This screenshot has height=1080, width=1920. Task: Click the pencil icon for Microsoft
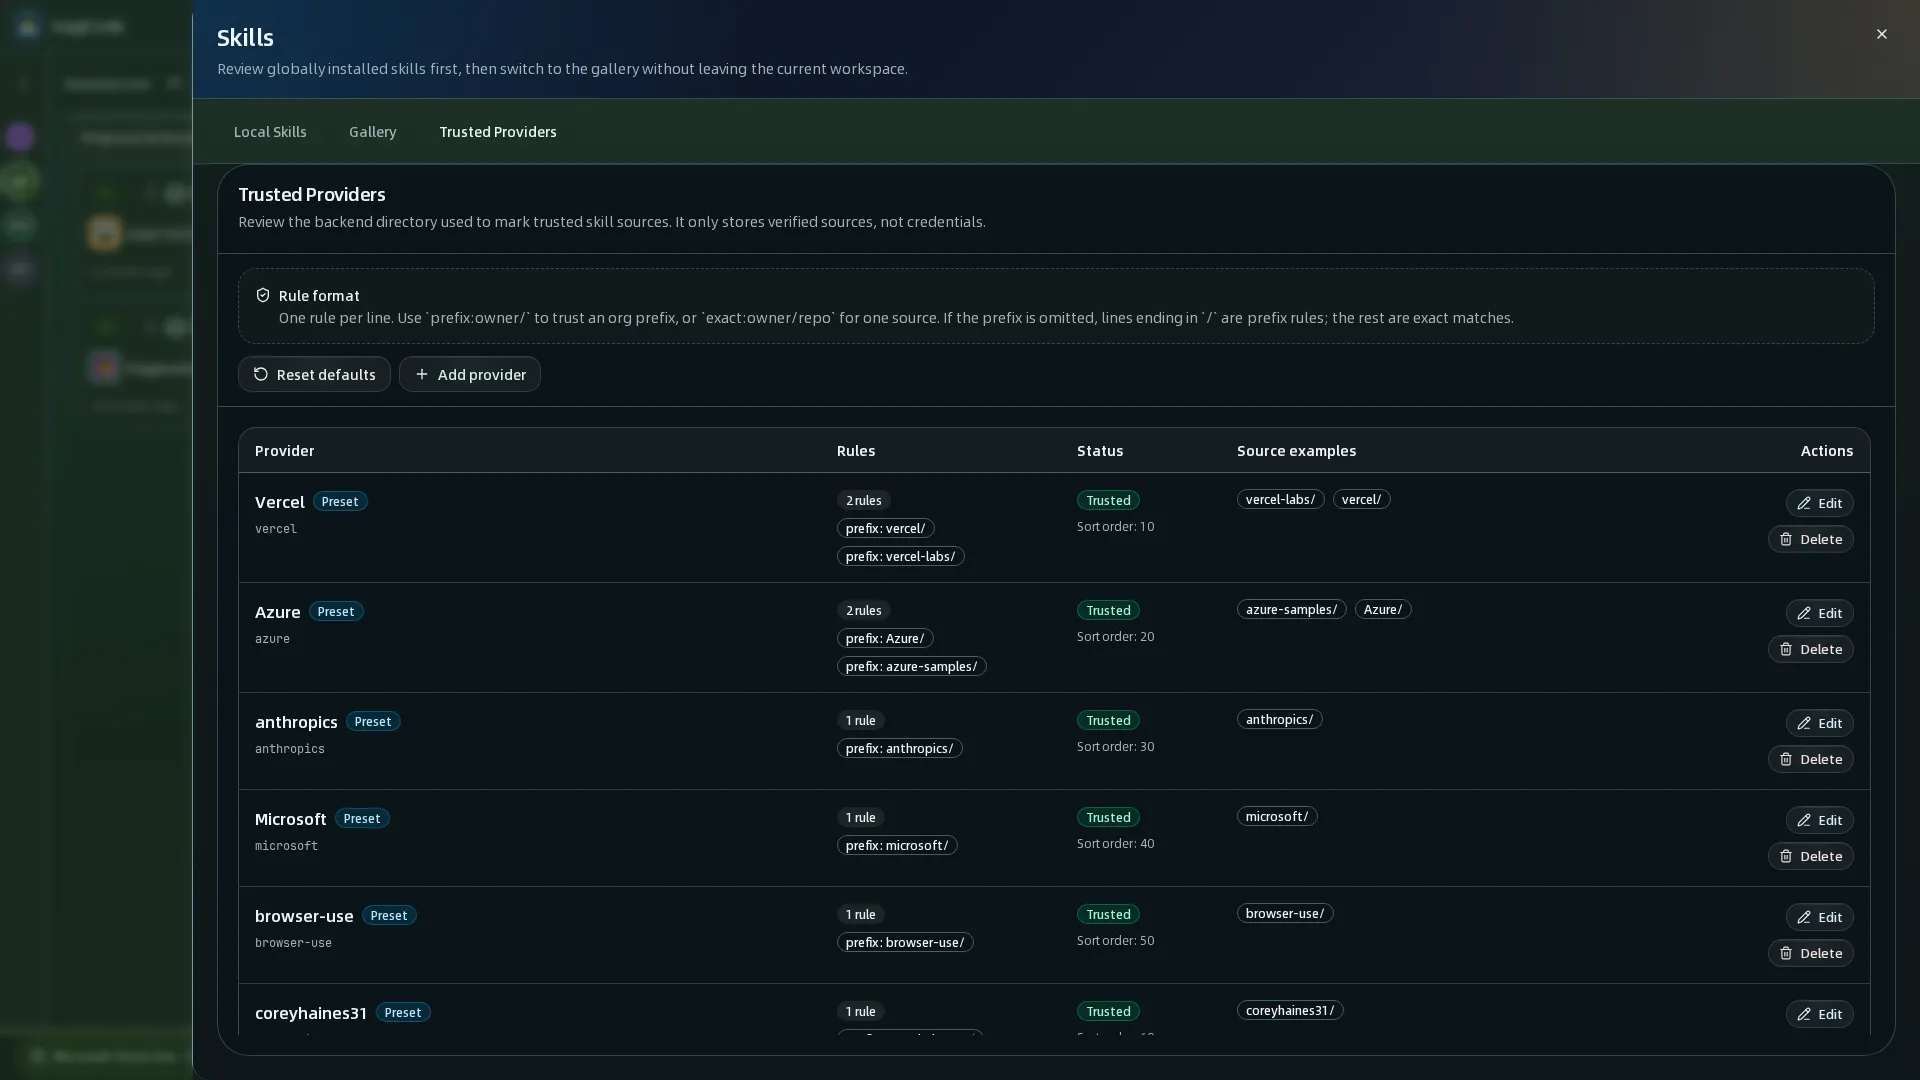pos(1804,820)
